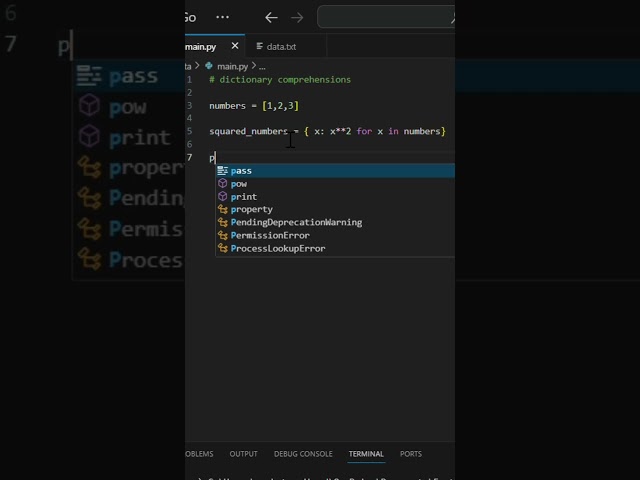Select ProcessLookupError suggestion
The image size is (640, 480).
tap(336, 249)
